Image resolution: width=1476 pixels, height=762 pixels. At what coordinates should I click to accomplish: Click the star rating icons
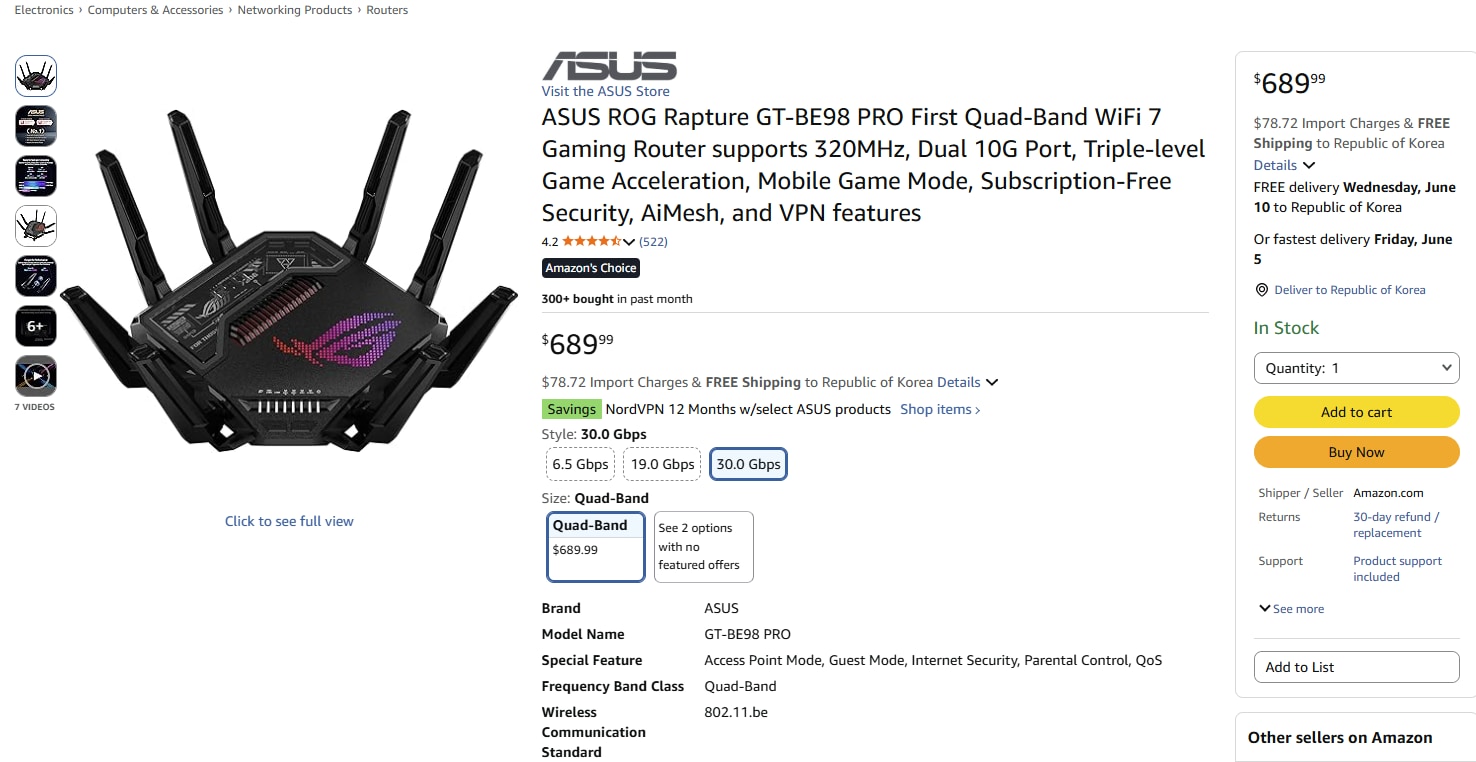(592, 241)
